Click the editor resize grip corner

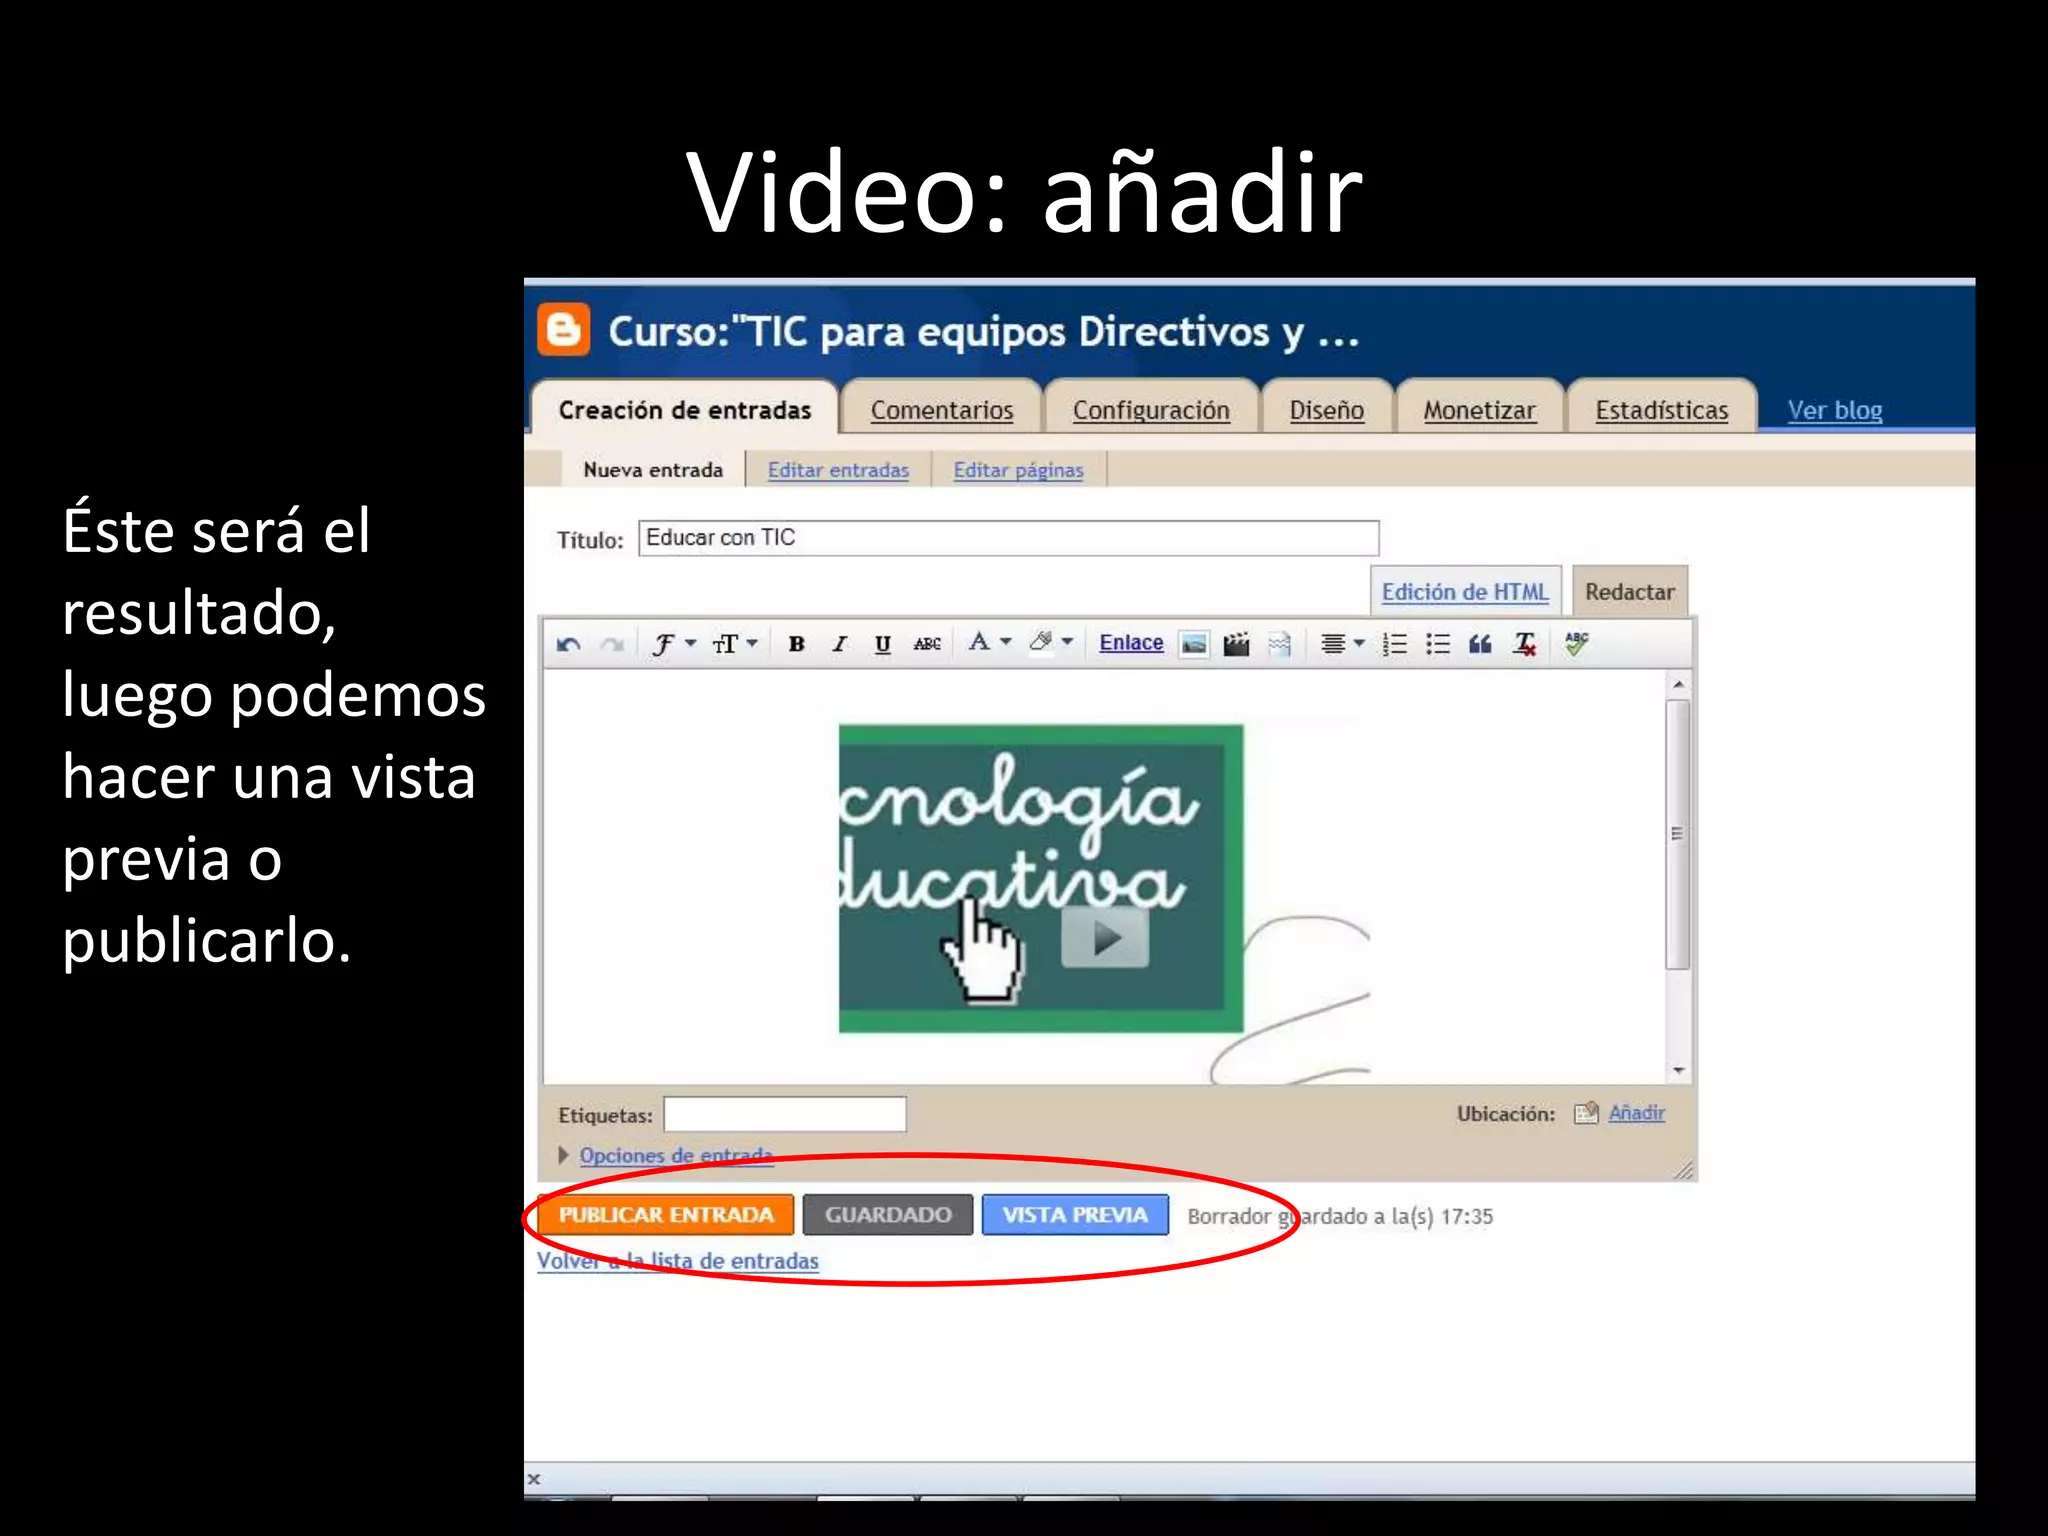(x=1684, y=1169)
